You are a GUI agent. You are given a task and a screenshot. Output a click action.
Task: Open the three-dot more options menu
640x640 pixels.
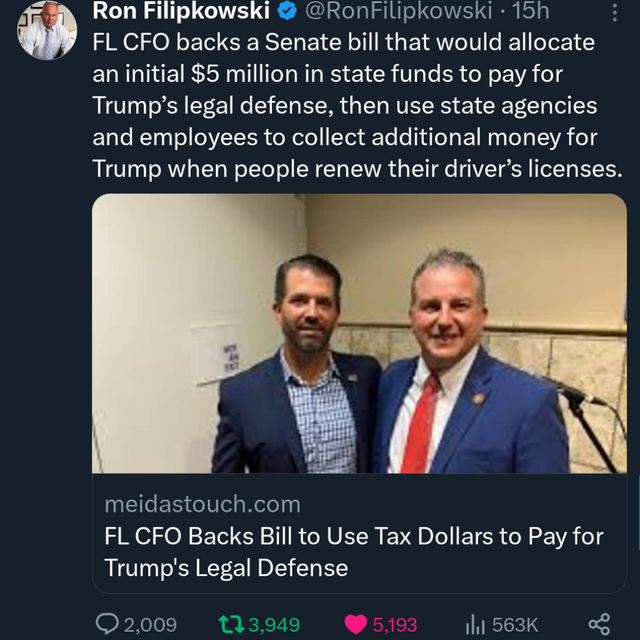pos(613,12)
